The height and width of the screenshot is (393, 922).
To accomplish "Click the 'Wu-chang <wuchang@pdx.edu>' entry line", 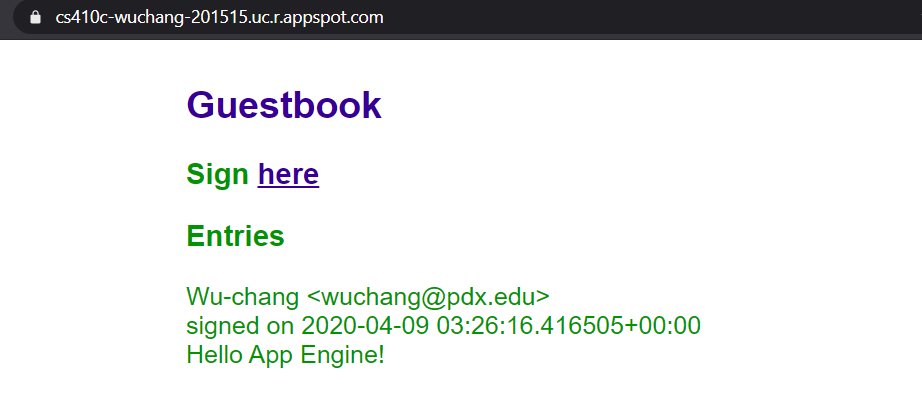I will click(368, 297).
